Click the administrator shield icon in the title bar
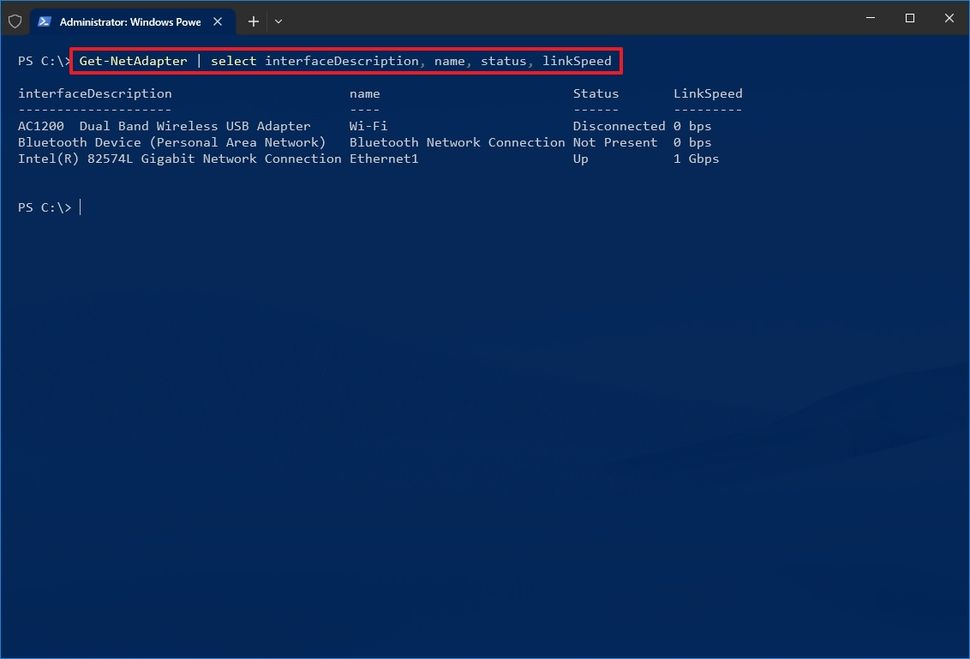This screenshot has height=659, width=970. 15,20
